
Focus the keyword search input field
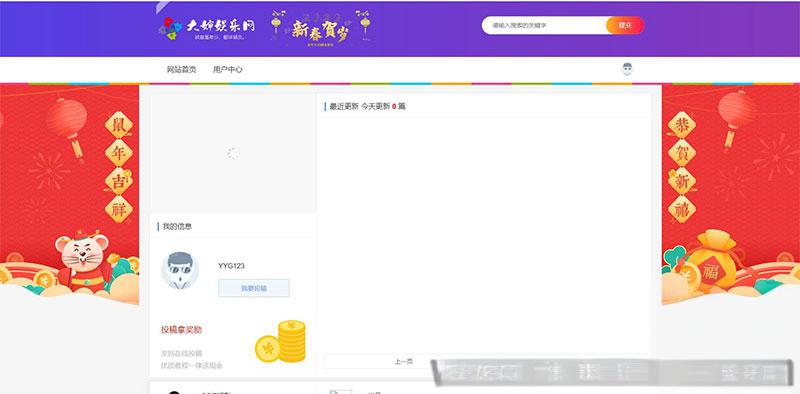click(x=544, y=25)
